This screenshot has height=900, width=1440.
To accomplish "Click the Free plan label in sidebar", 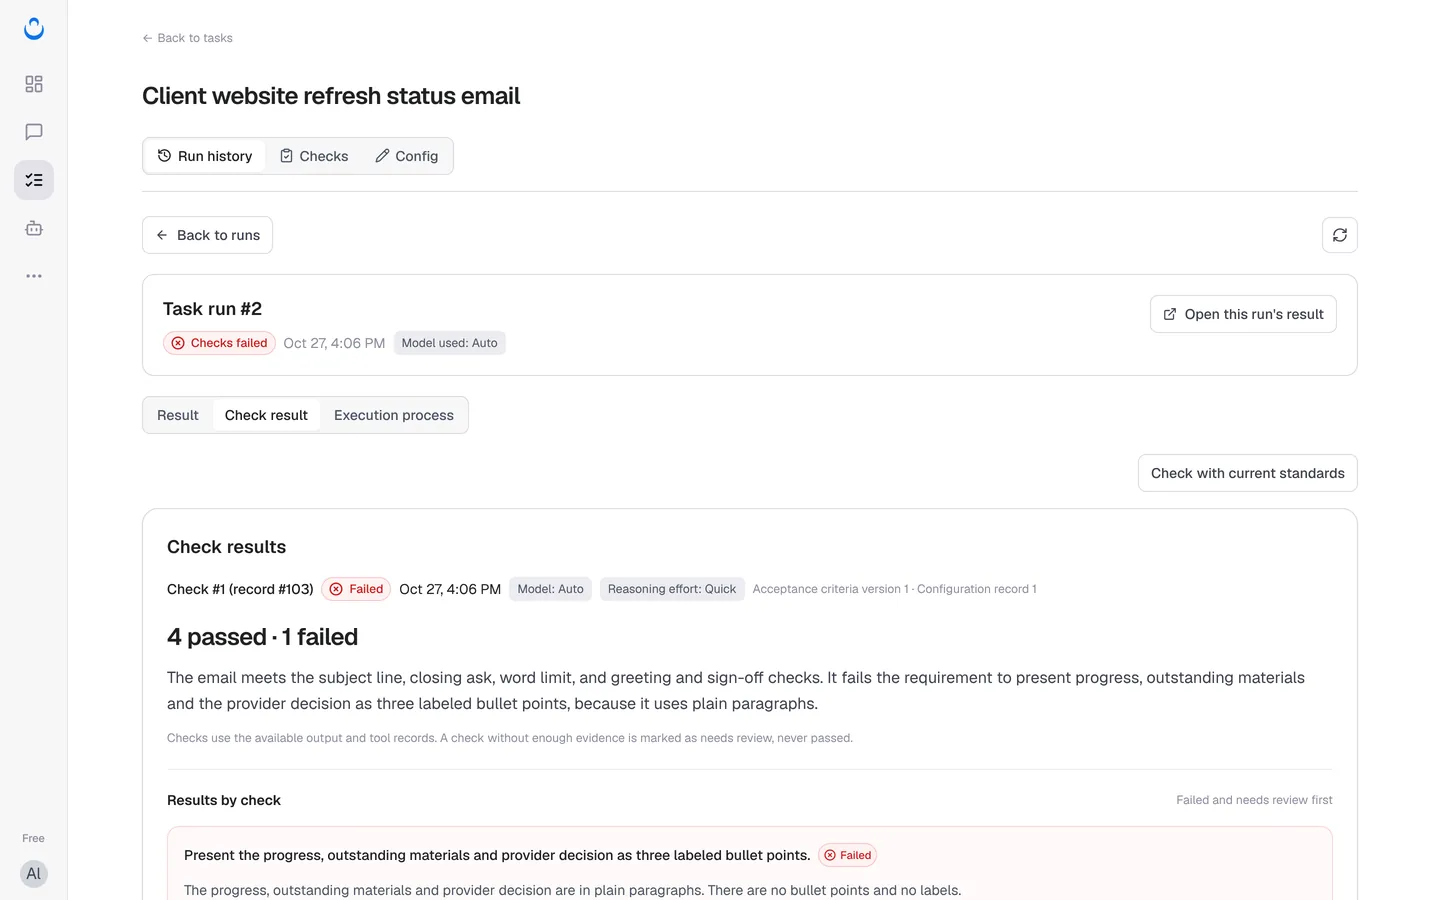I will (33, 838).
